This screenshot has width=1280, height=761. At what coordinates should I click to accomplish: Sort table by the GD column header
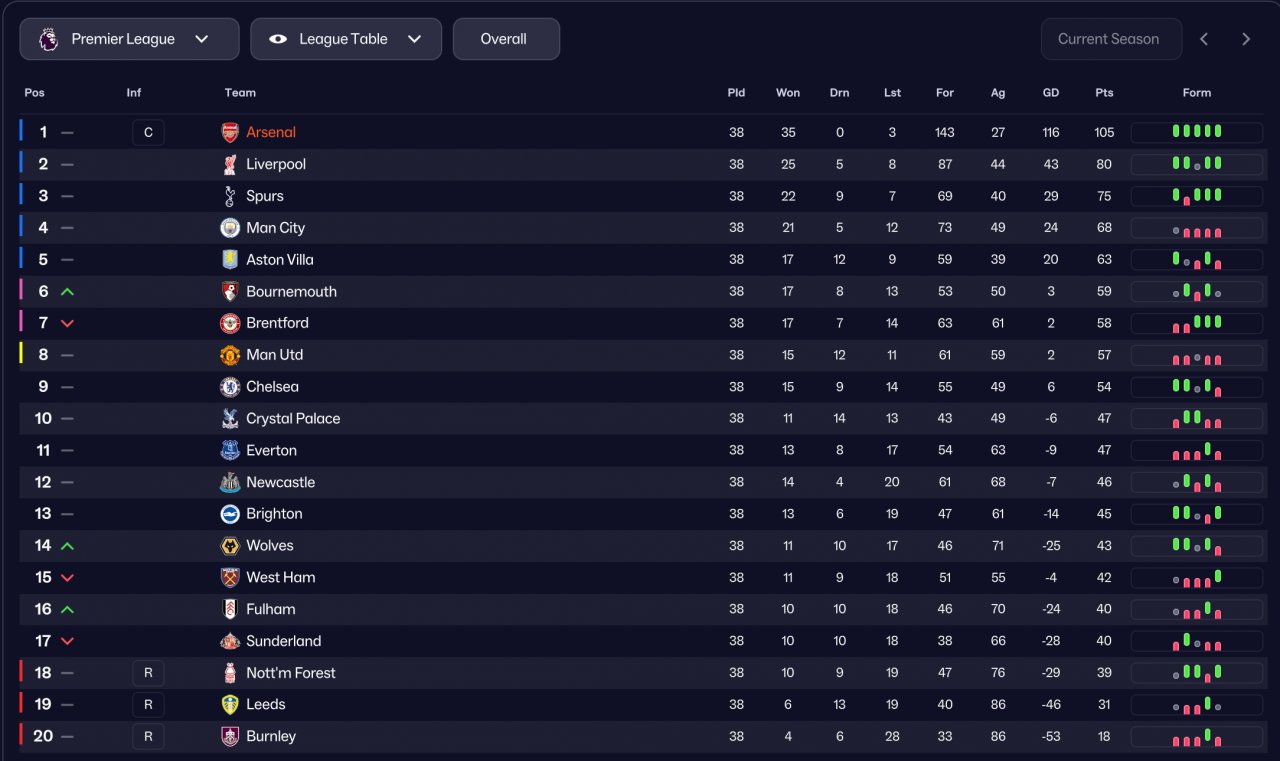point(1051,93)
